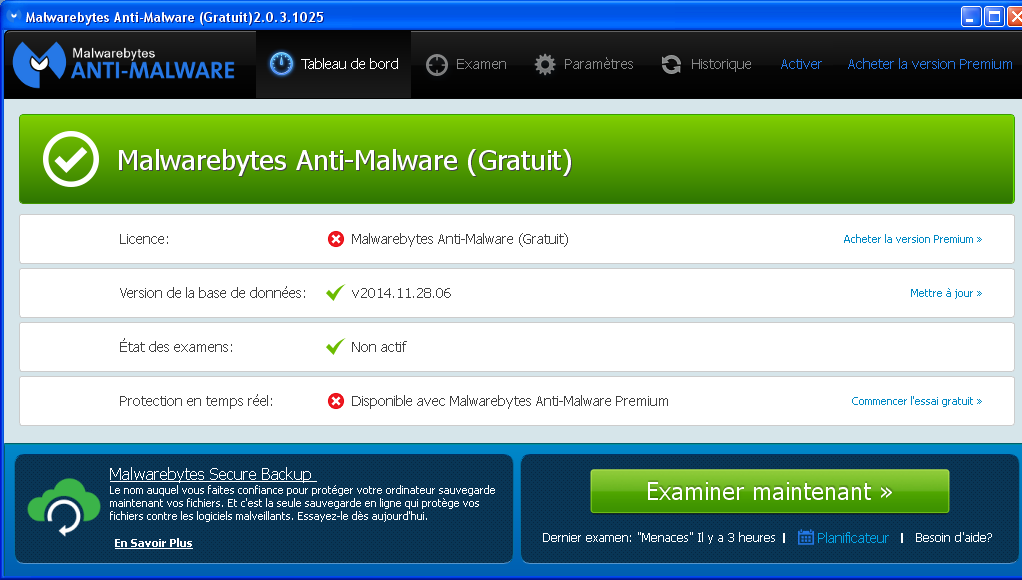The image size is (1022, 580).
Task: Open the Paramètres tab
Action: (584, 64)
